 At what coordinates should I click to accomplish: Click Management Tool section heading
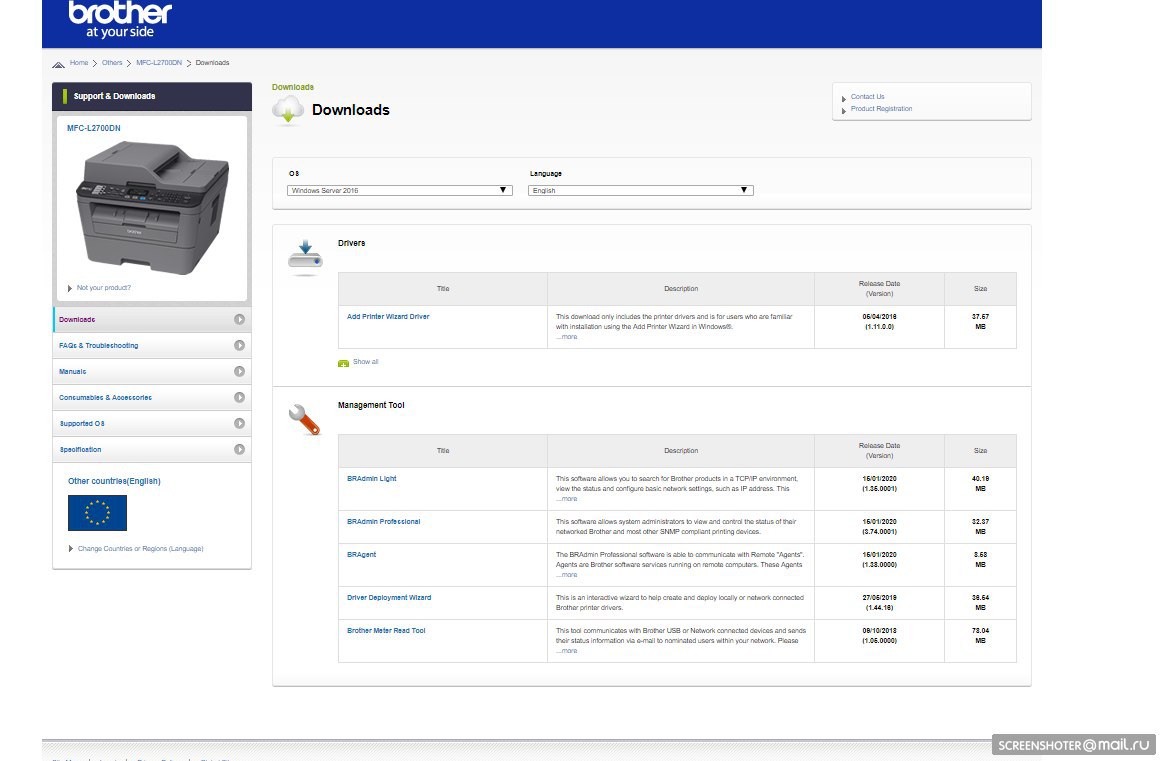[371, 405]
